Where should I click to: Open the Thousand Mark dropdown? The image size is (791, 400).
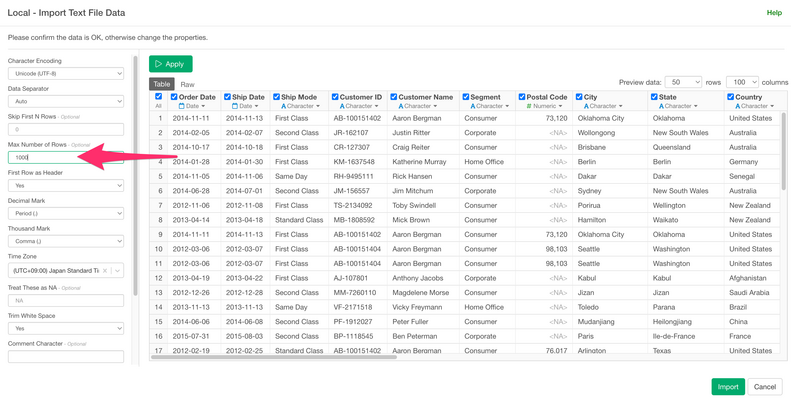click(x=66, y=242)
